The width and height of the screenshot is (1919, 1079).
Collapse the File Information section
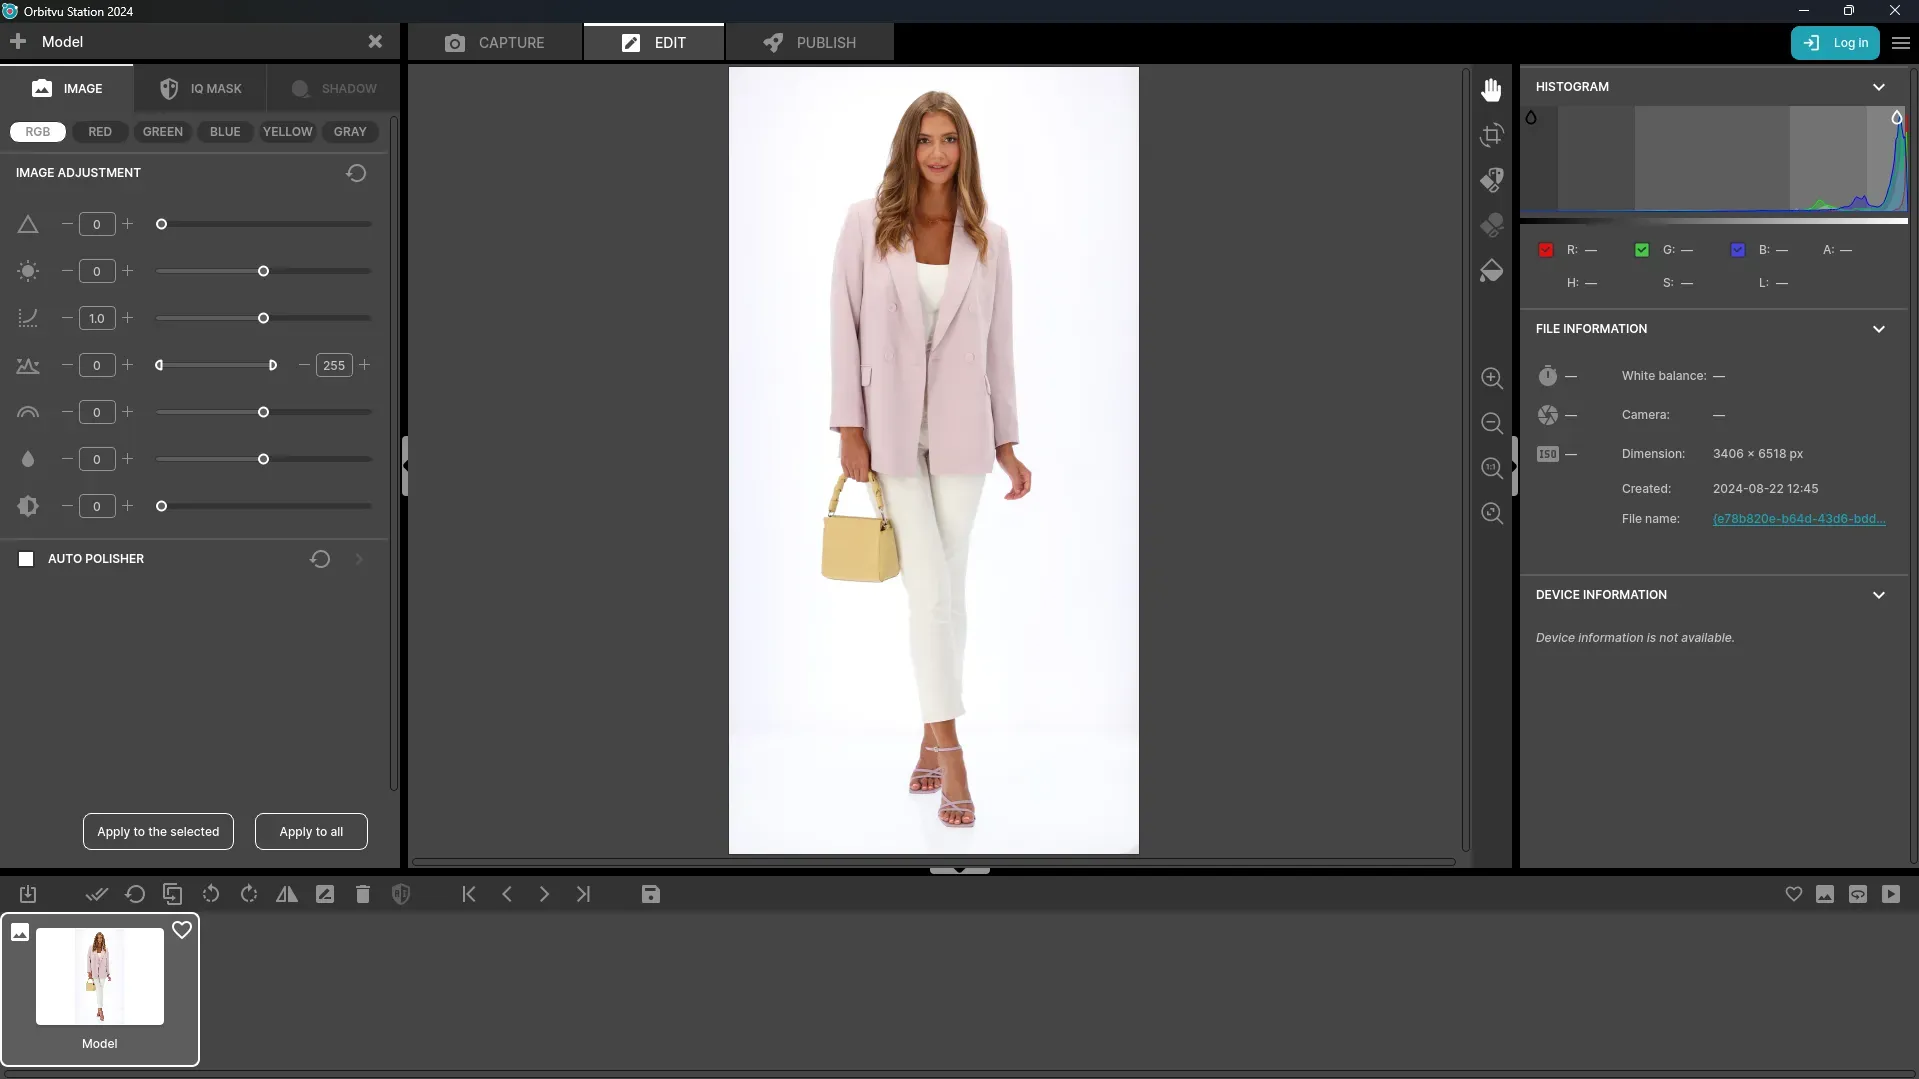1878,329
